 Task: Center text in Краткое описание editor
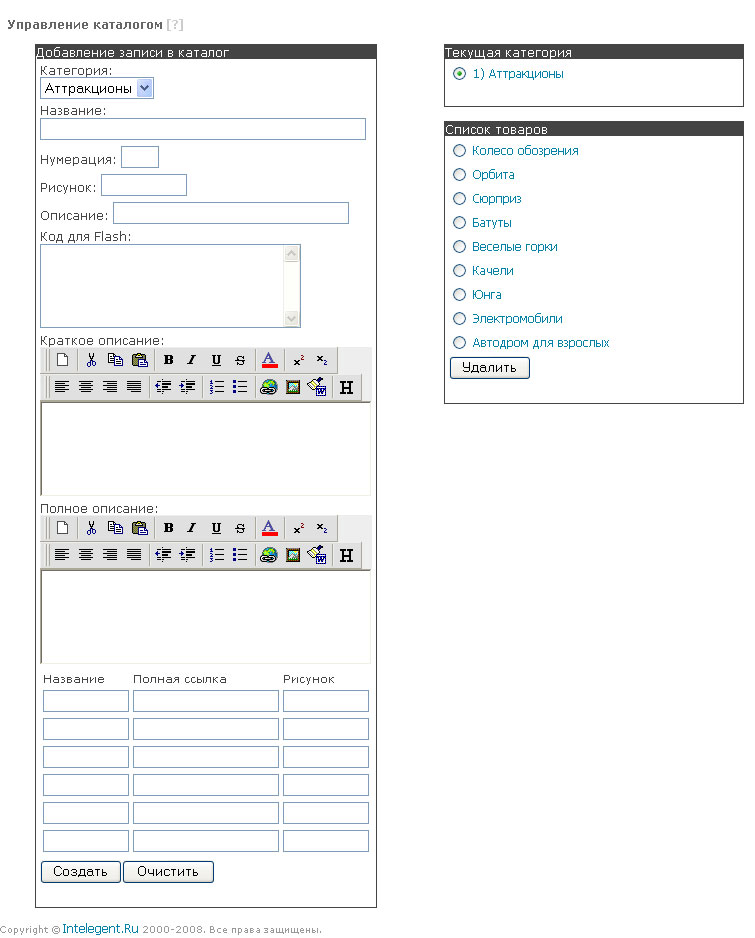(86, 387)
